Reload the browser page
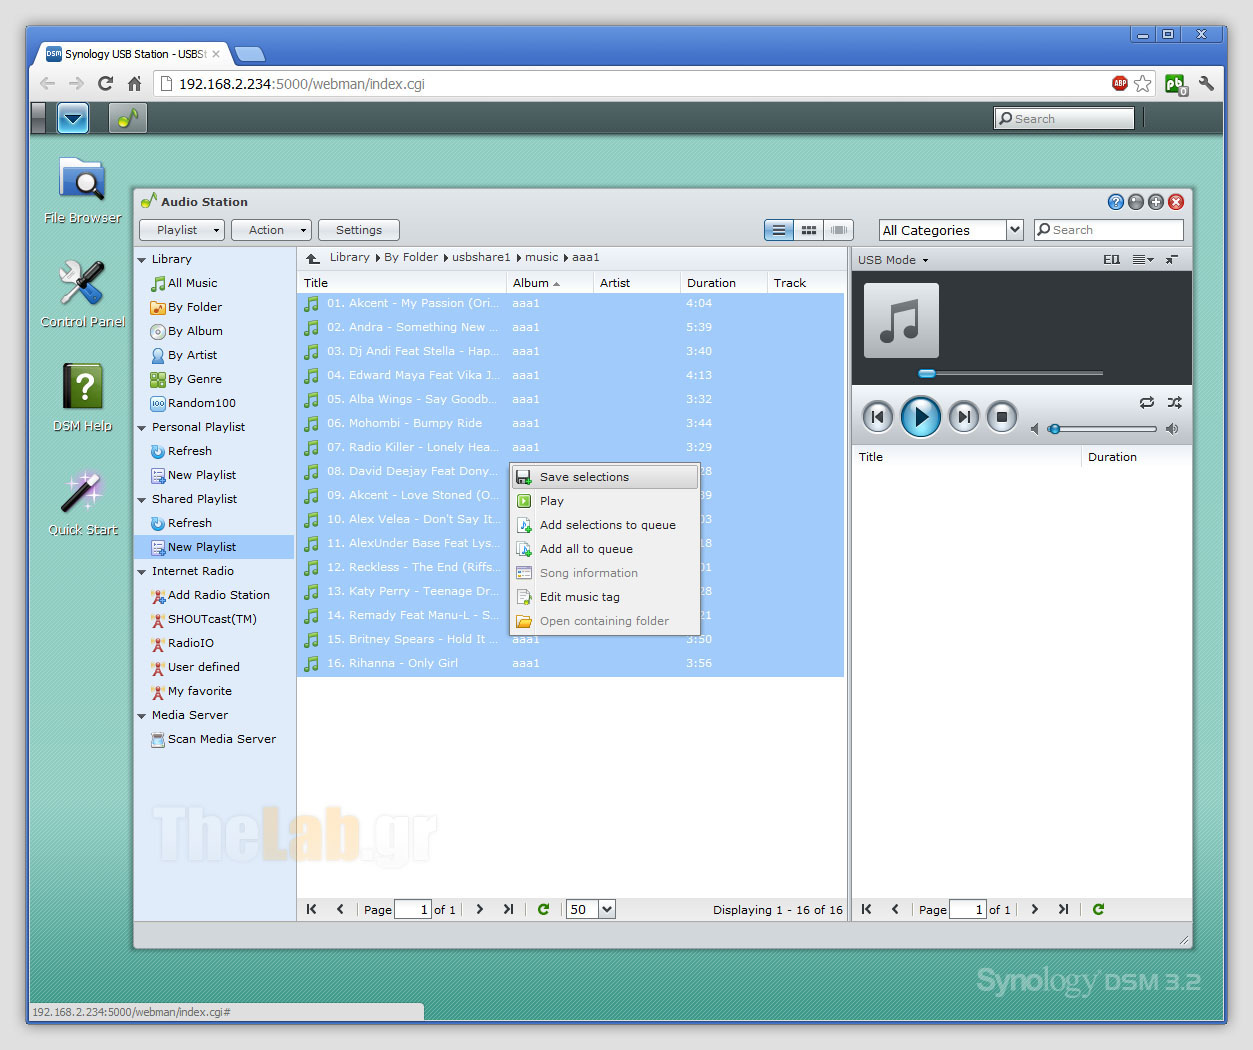The image size is (1253, 1050). click(x=105, y=84)
